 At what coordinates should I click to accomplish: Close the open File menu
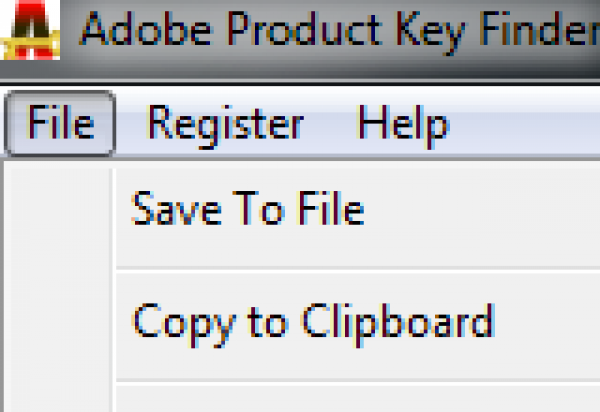click(60, 125)
